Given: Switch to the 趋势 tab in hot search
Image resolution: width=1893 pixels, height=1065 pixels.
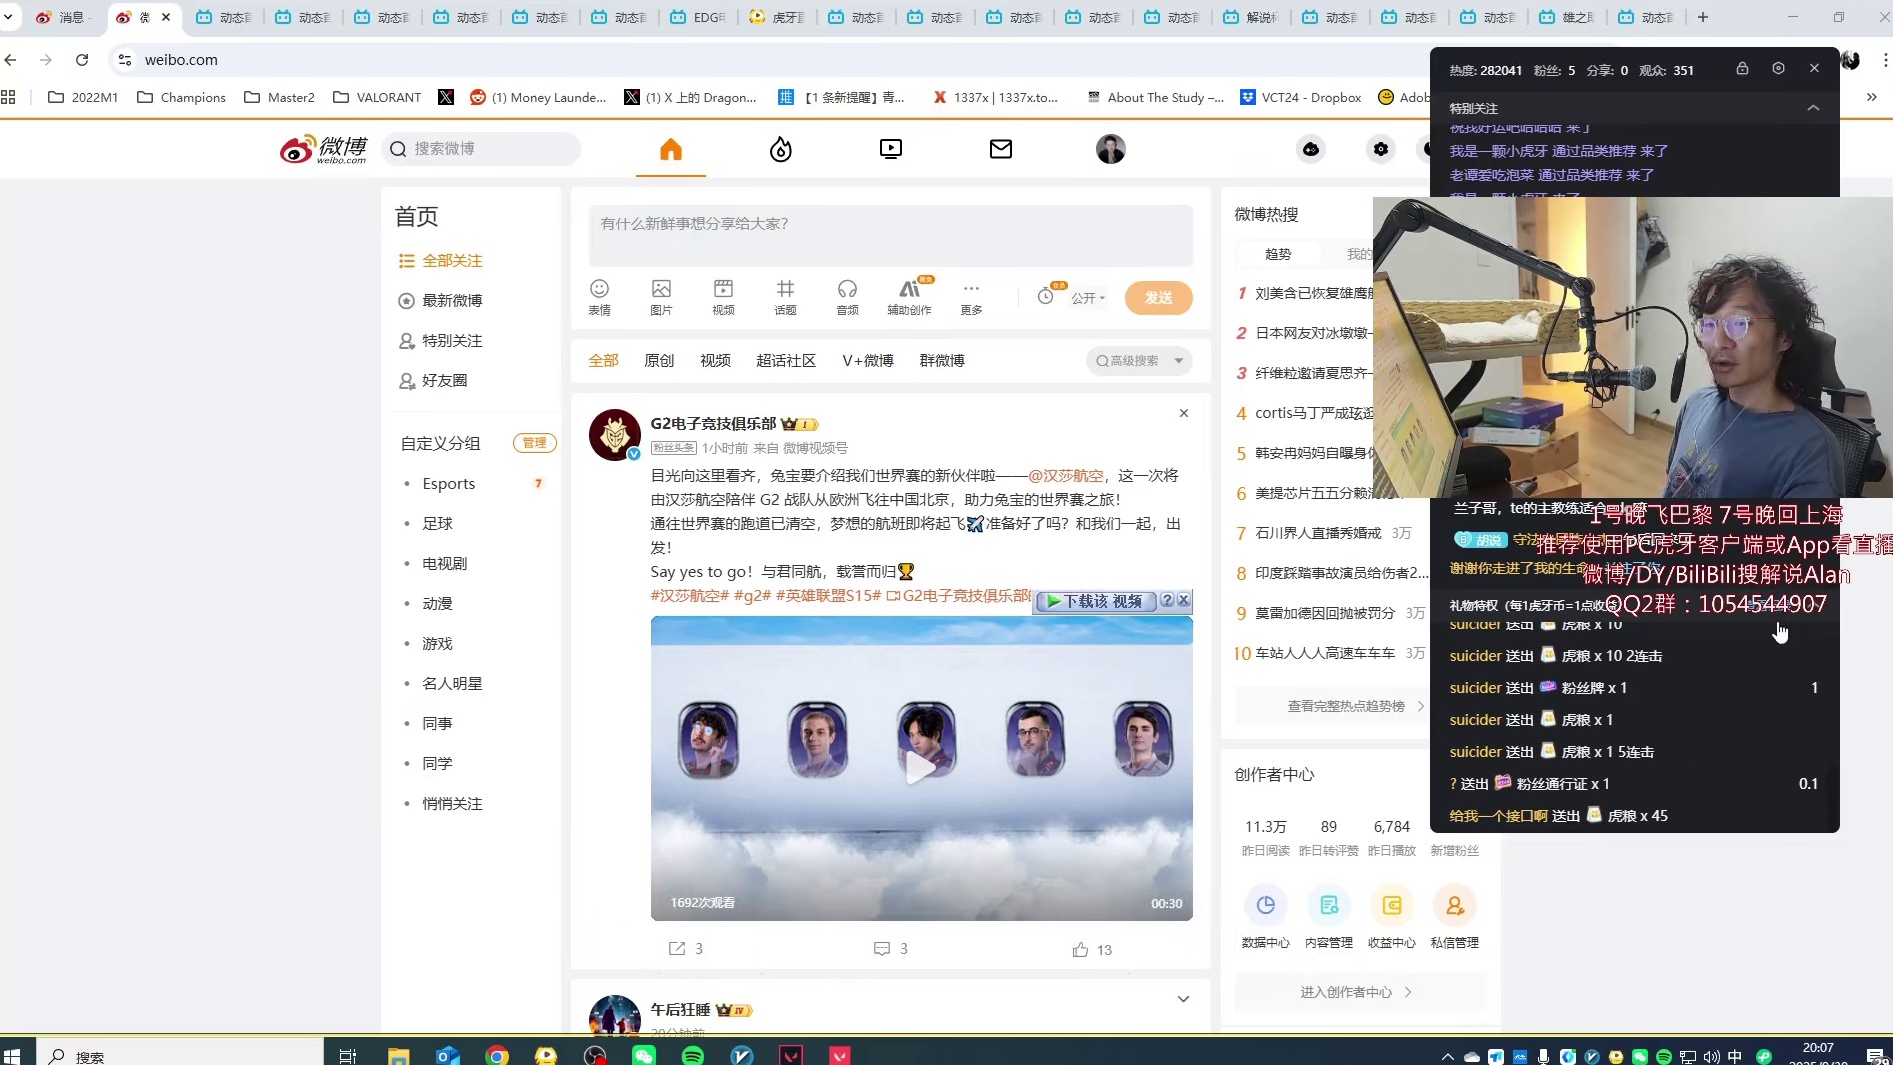Looking at the screenshot, I should point(1276,253).
